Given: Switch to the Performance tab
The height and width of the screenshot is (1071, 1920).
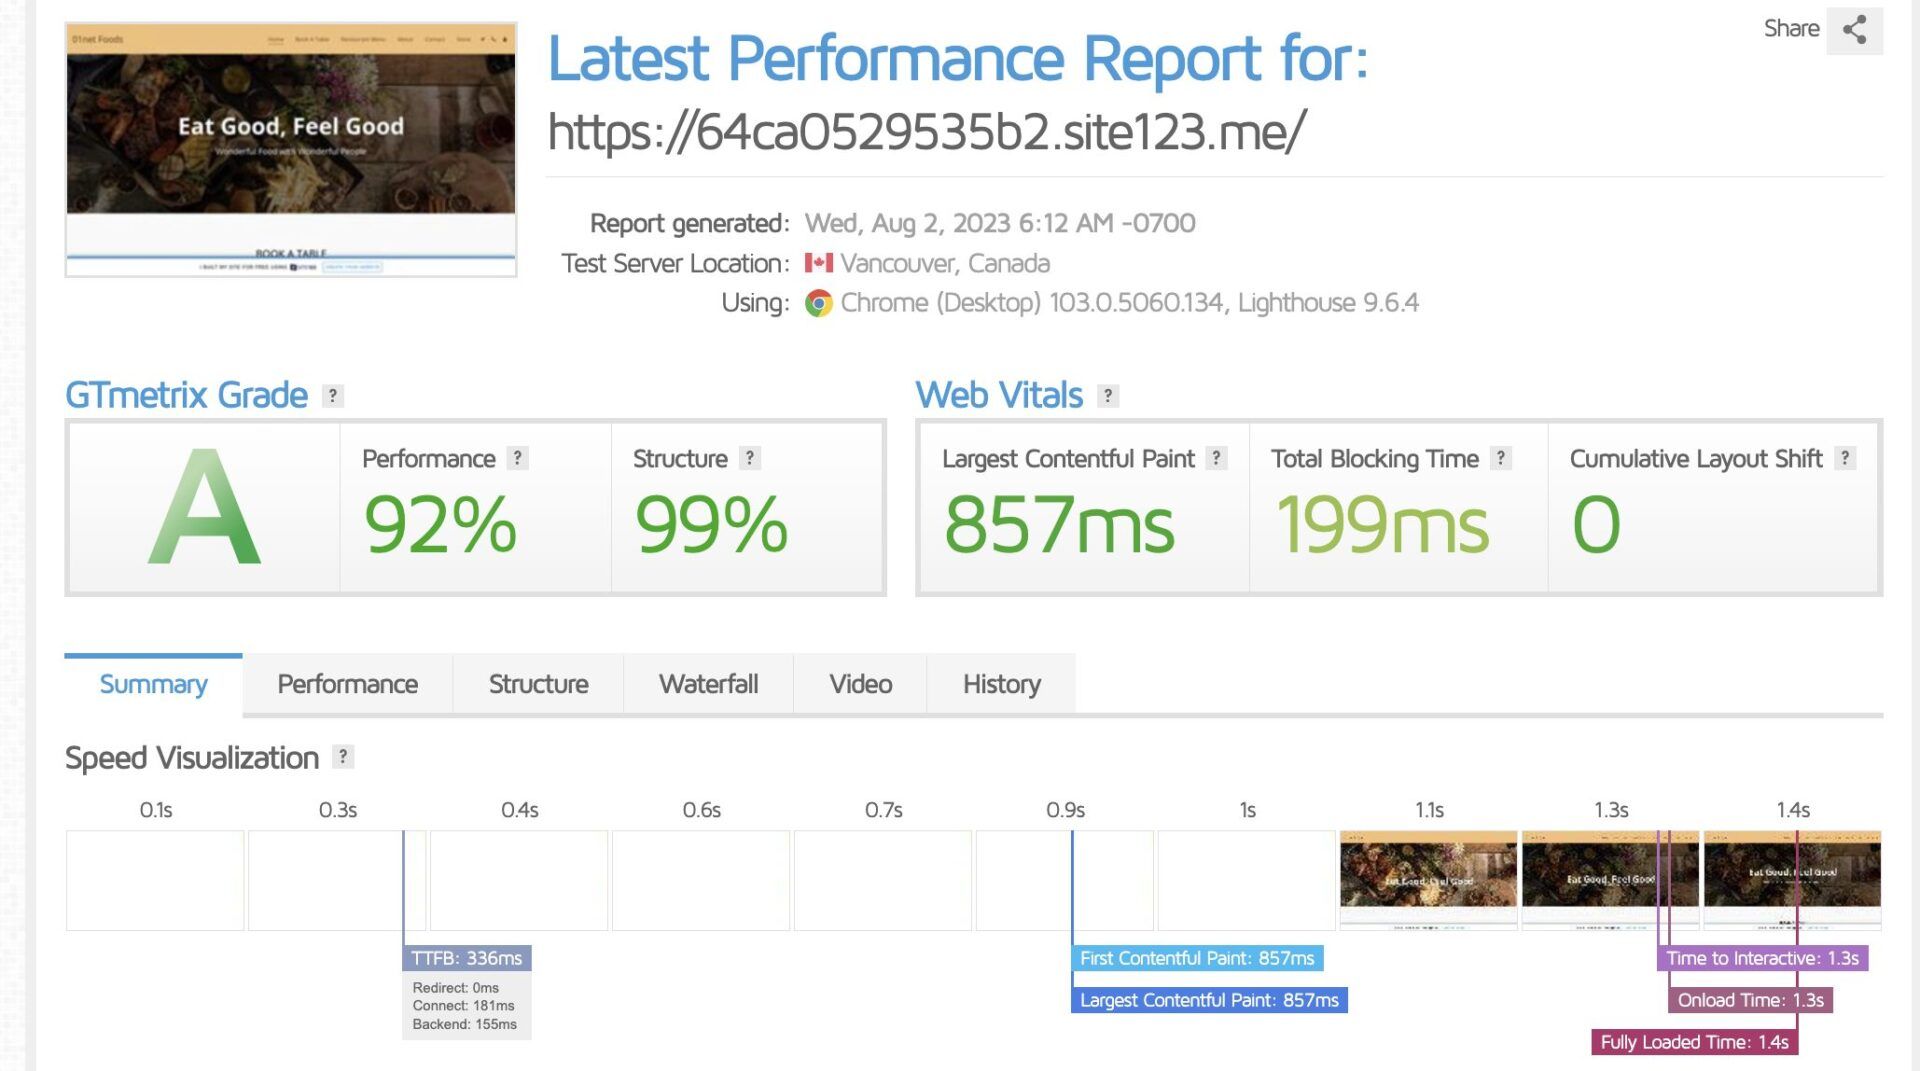Looking at the screenshot, I should [347, 684].
